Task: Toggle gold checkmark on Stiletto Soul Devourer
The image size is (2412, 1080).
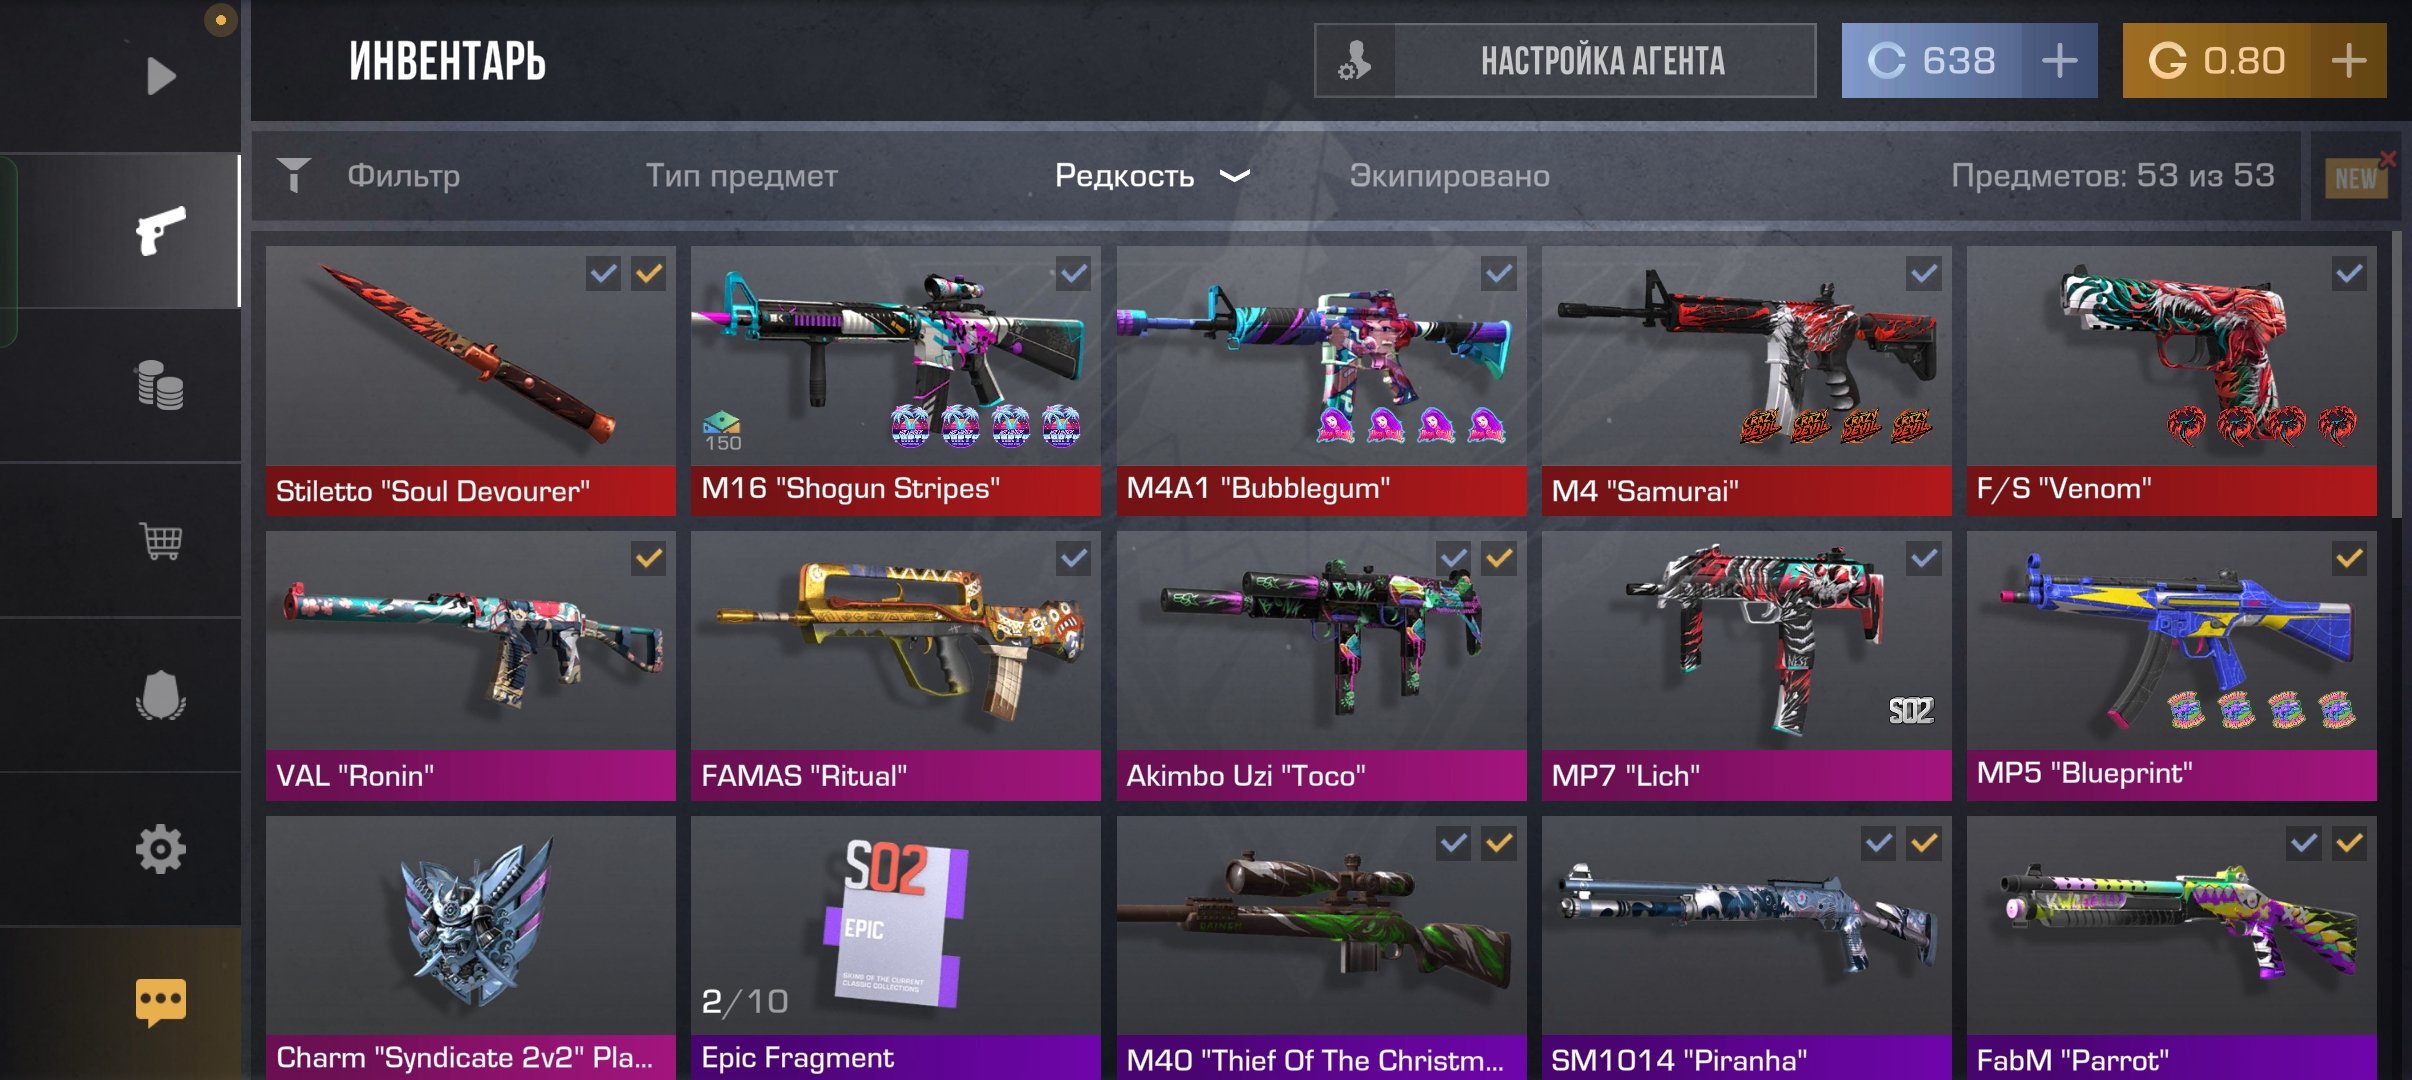Action: point(649,273)
